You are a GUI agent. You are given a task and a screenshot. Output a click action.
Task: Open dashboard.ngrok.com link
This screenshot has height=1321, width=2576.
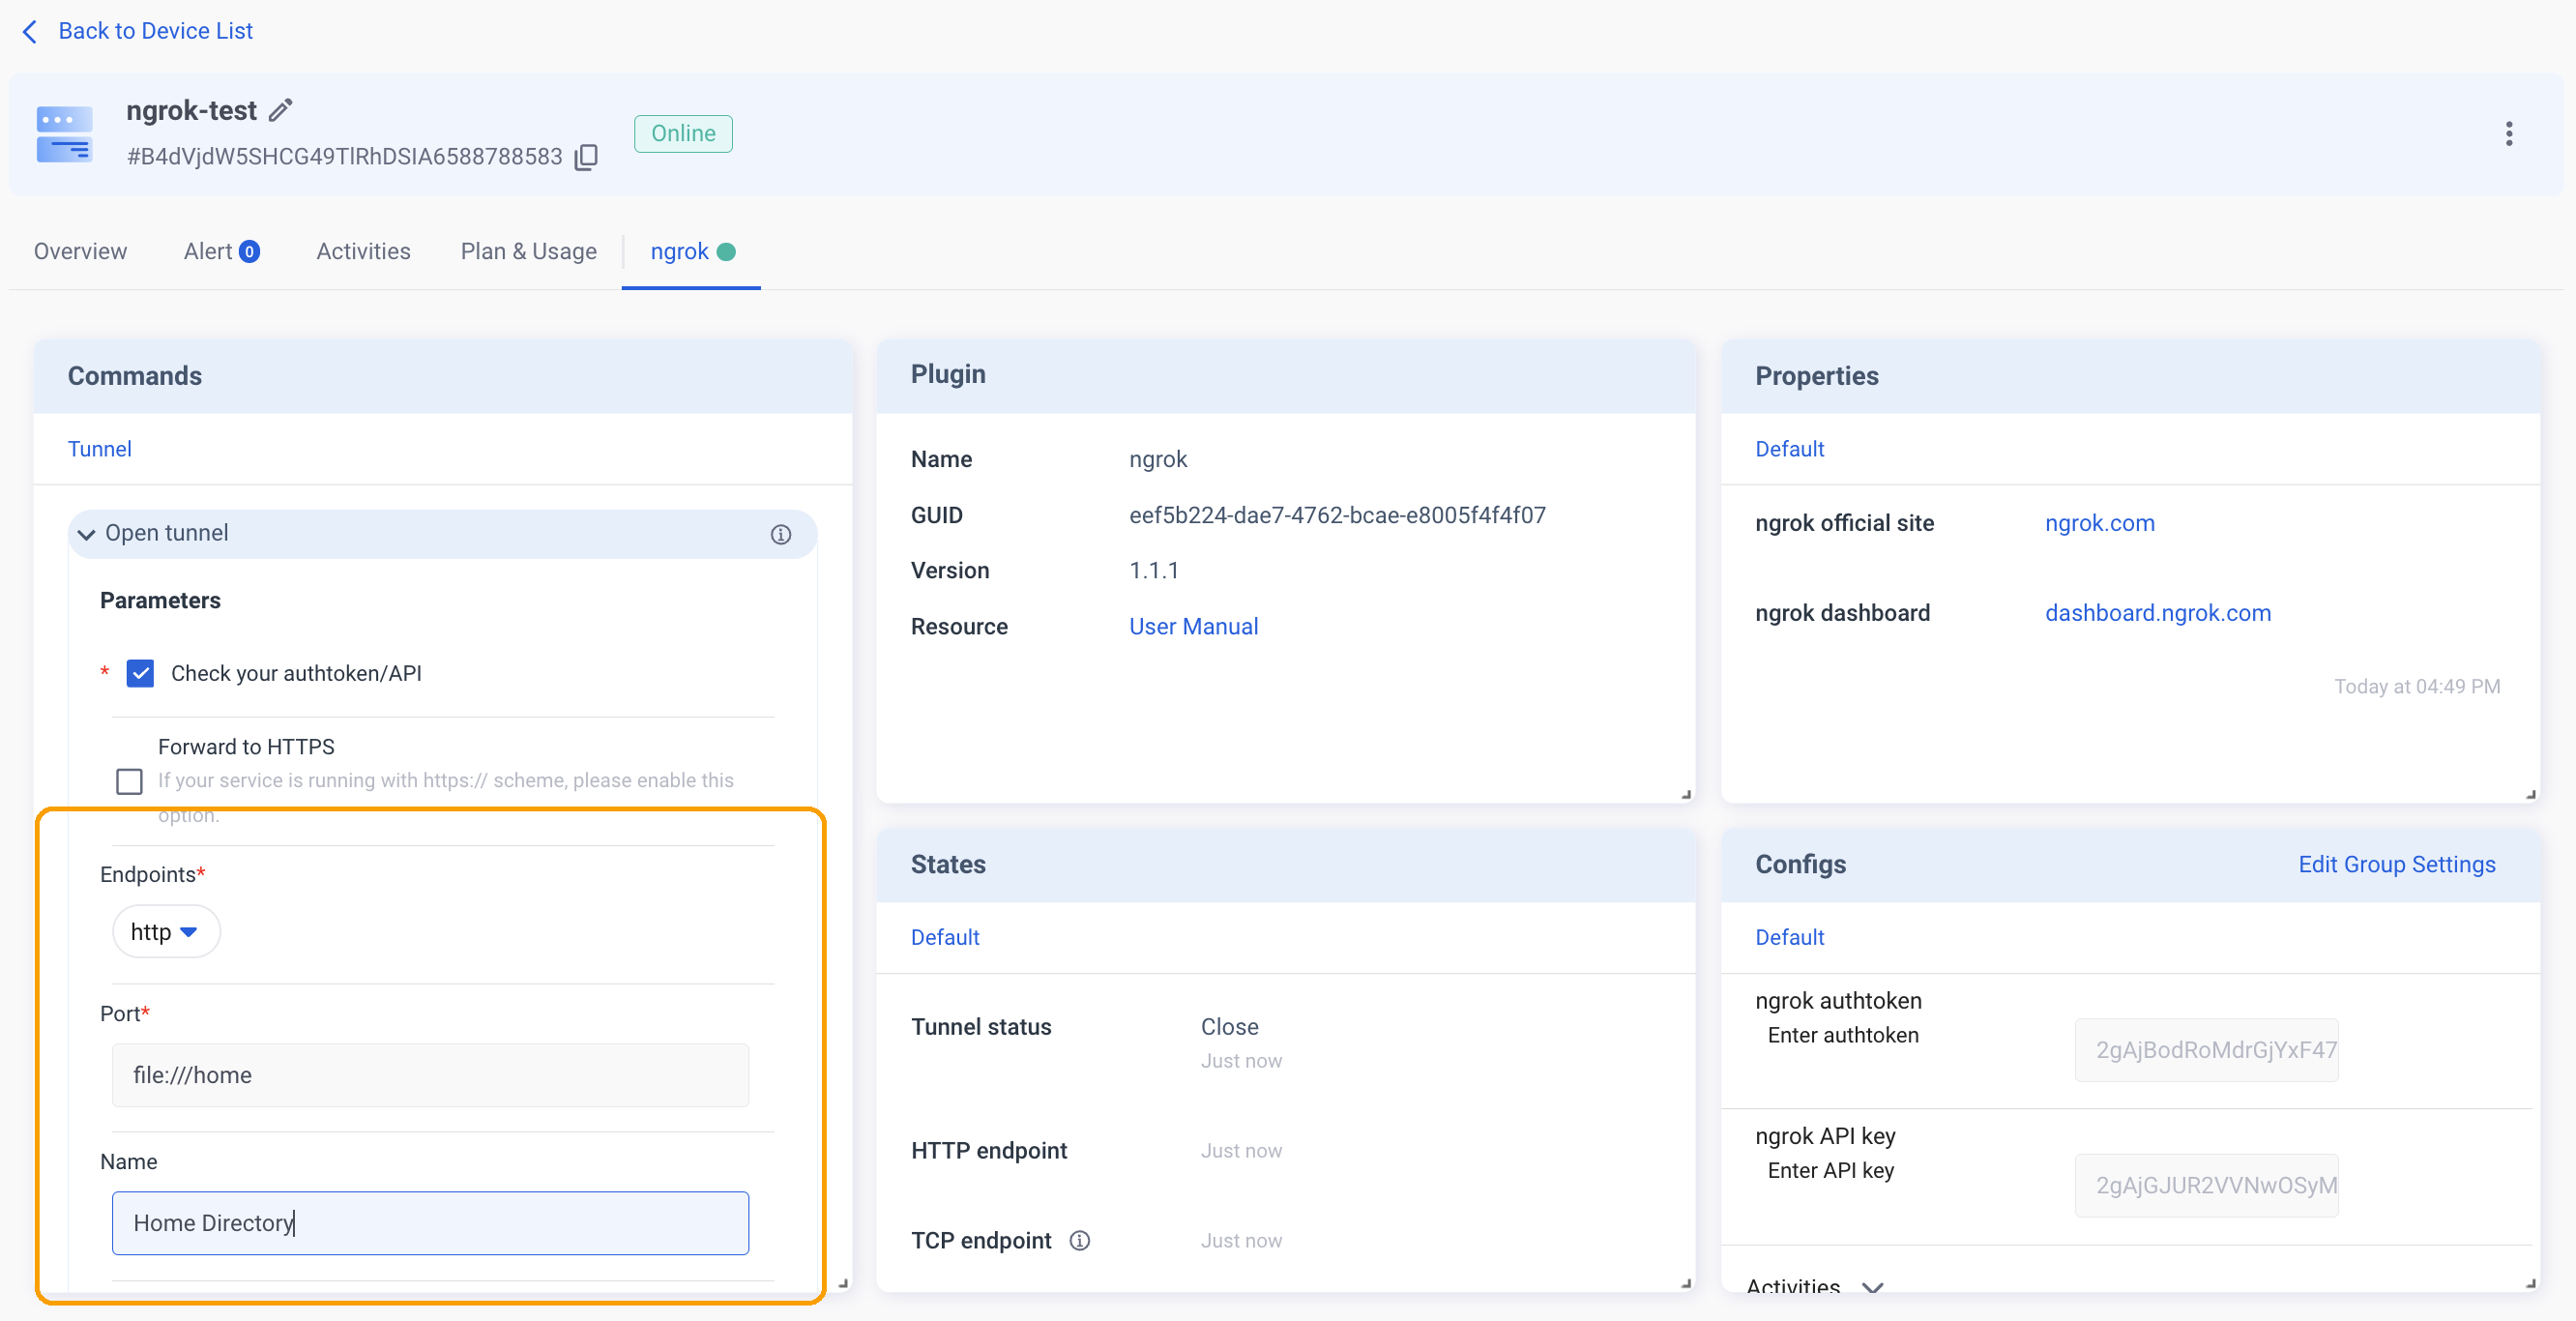(2157, 613)
